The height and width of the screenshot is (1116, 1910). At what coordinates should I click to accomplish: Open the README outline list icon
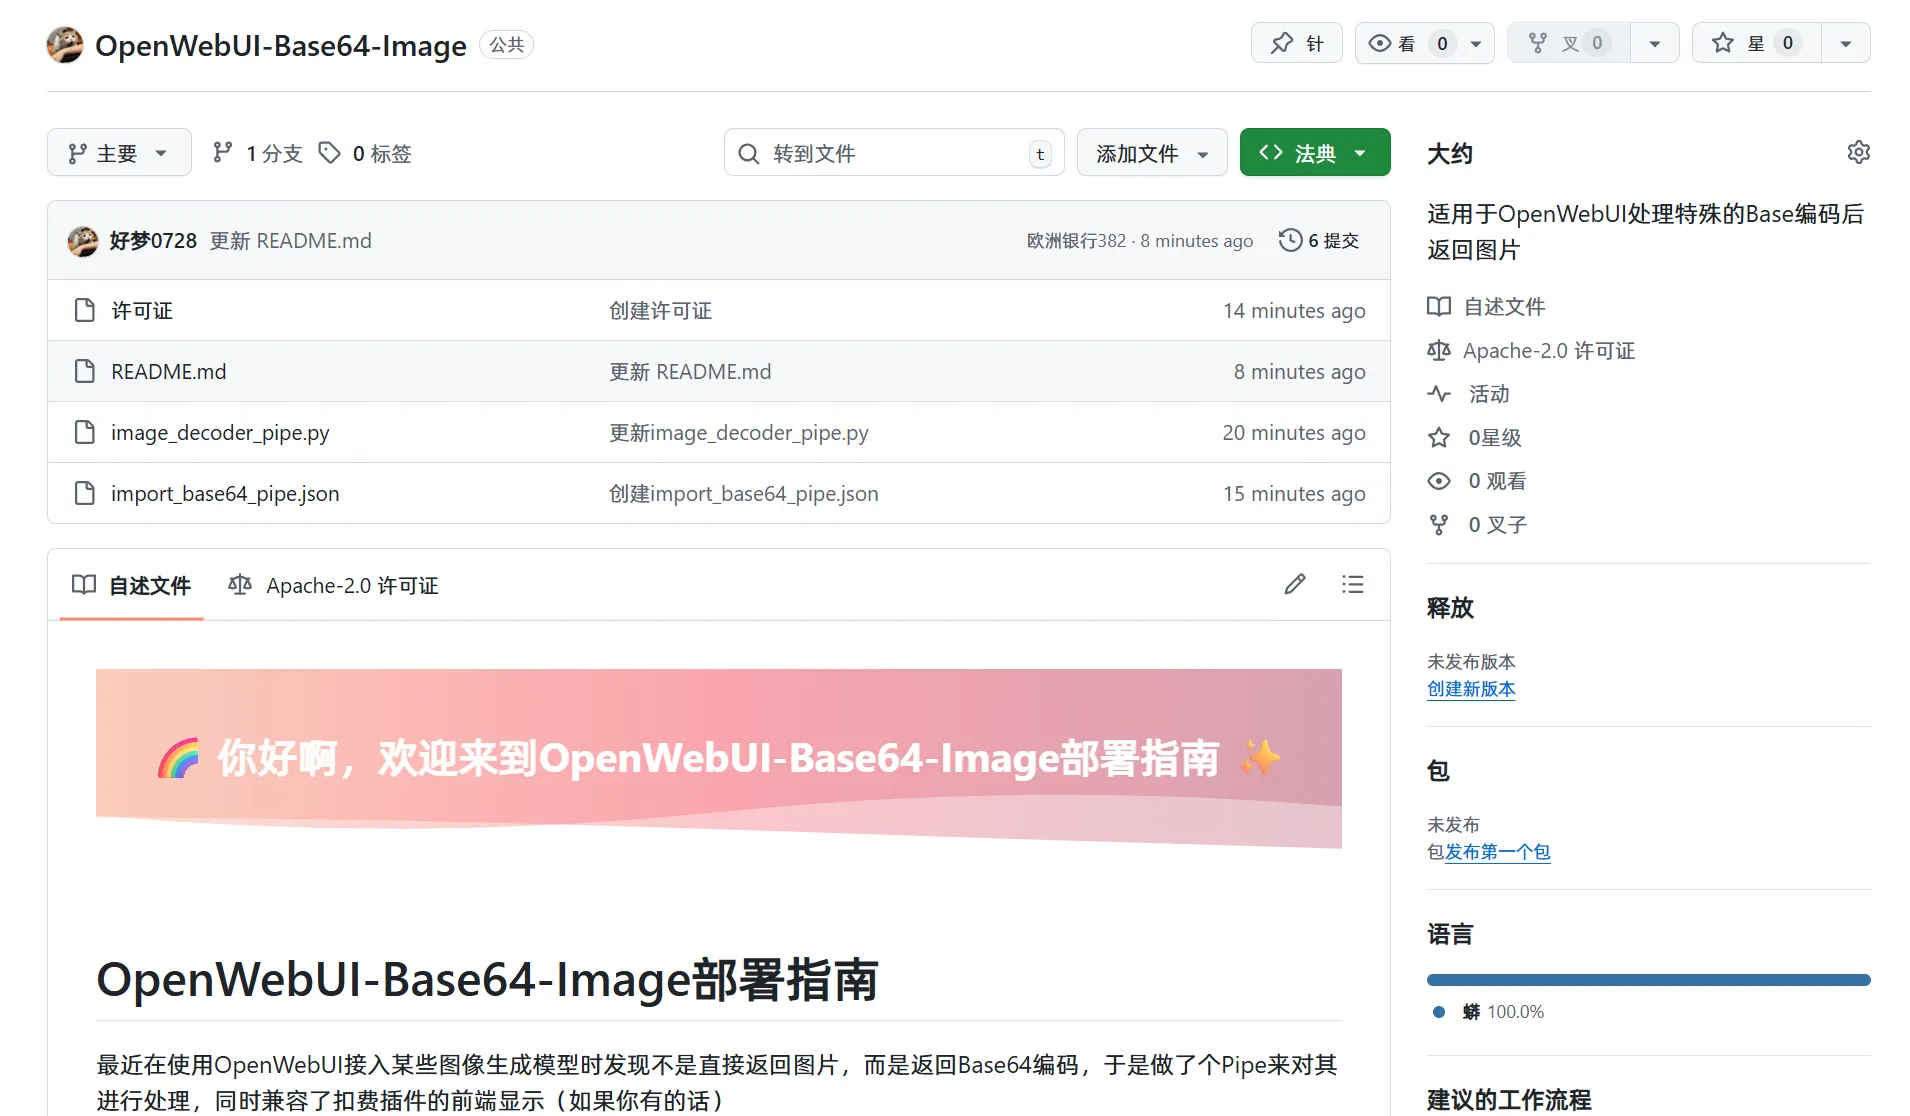1352,584
